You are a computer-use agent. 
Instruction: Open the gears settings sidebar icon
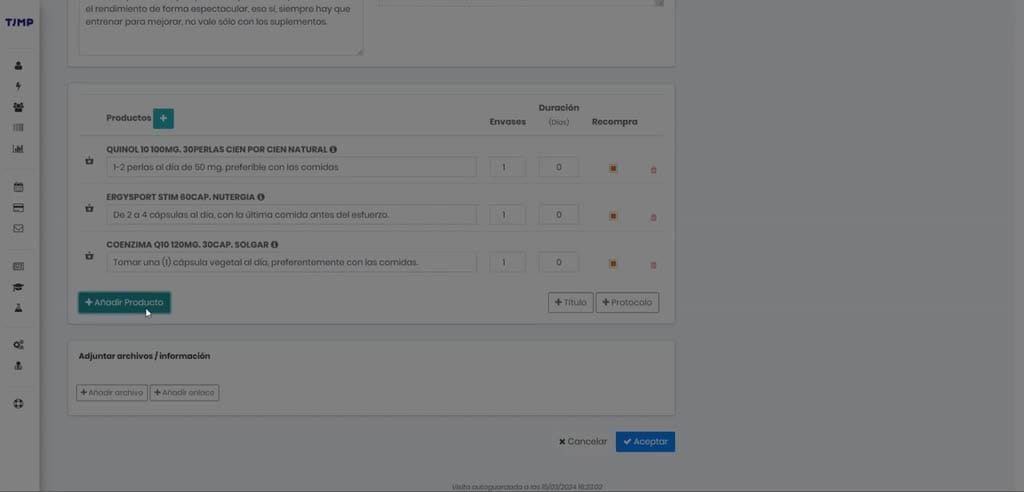[18, 345]
